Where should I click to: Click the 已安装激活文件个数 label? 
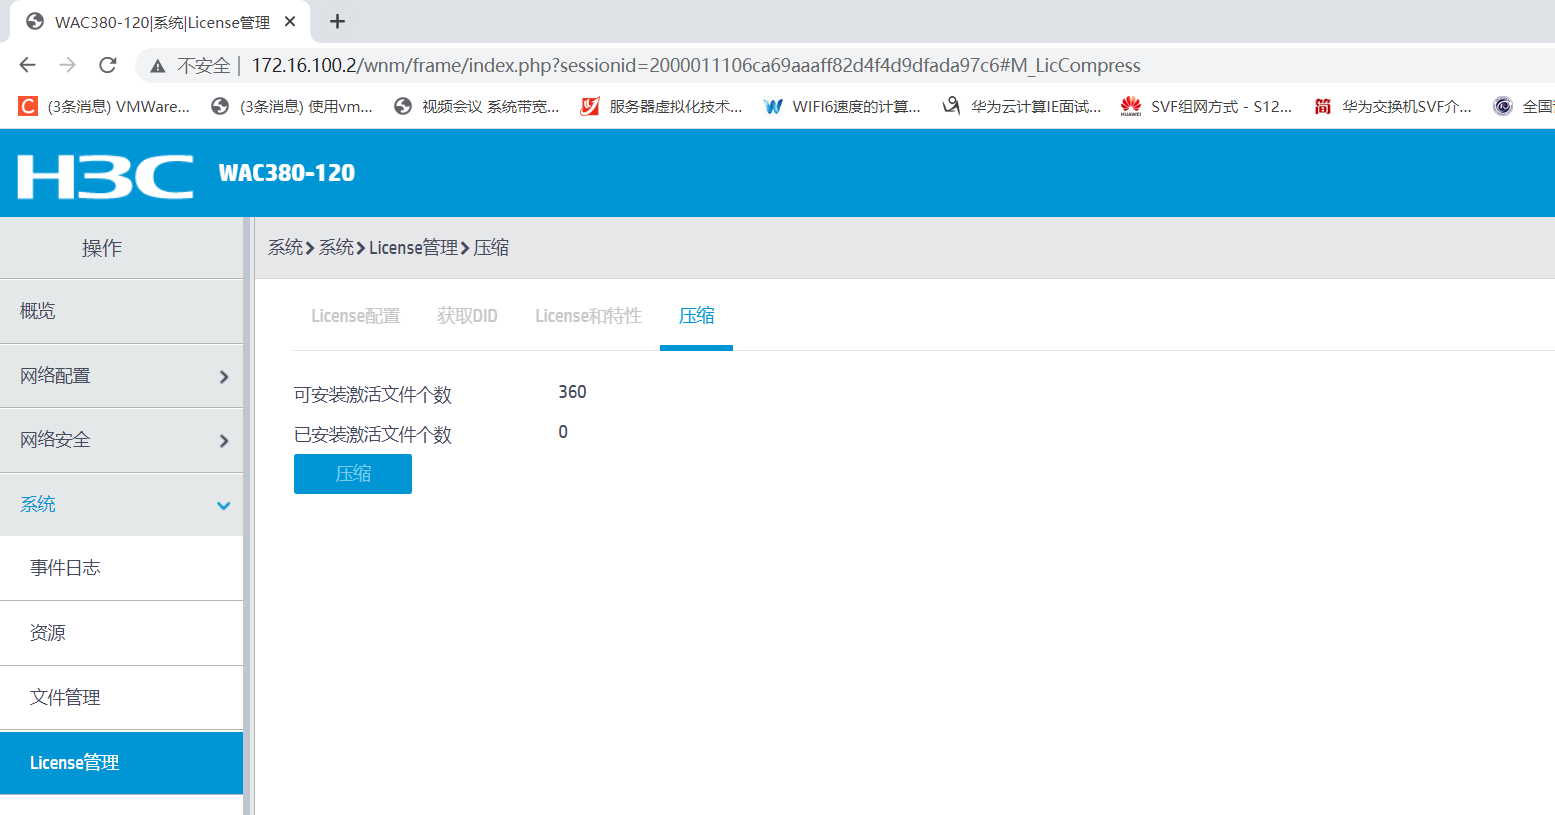pos(373,435)
